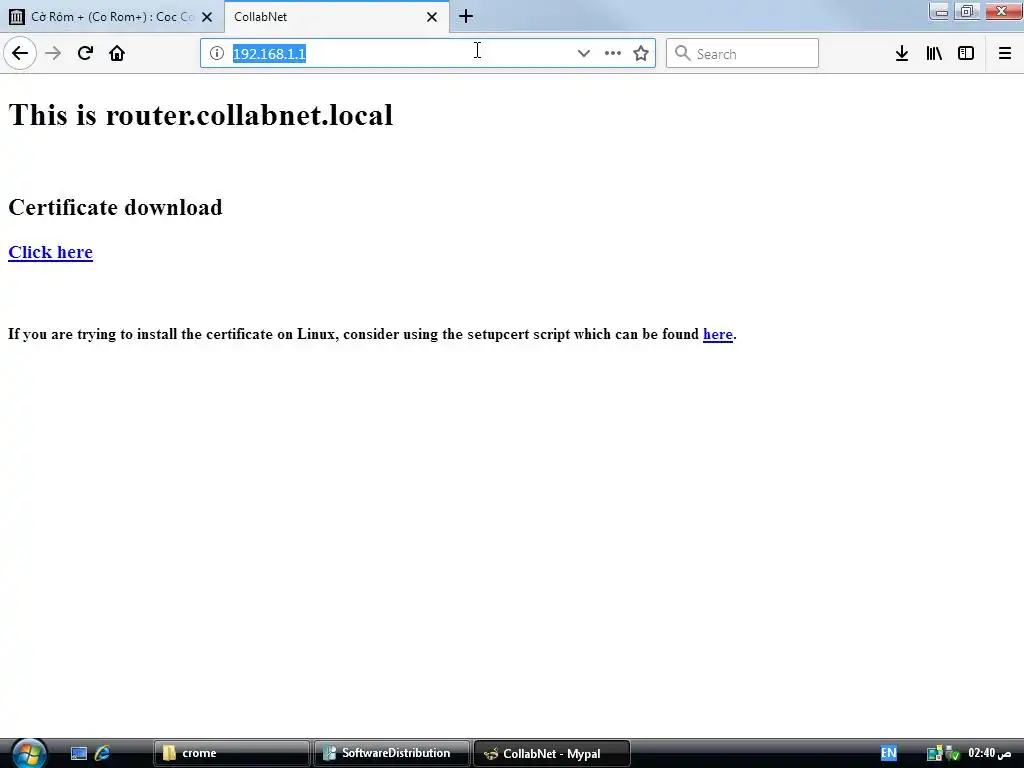
Task: Open the downloads panel
Action: (902, 54)
